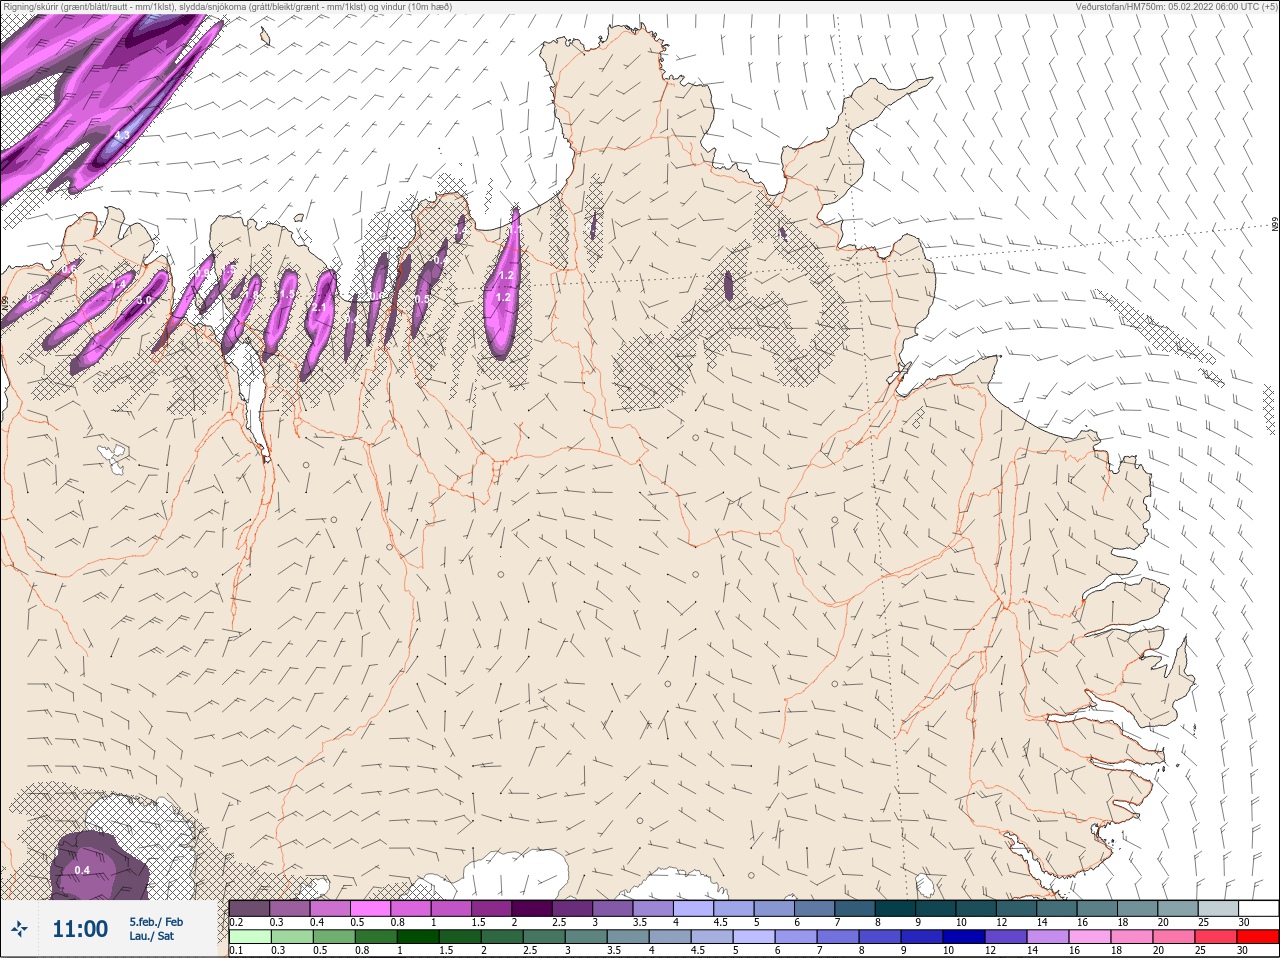This screenshot has width=1280, height=958.
Task: Click the dark teal 8 swatch in the upper legend
Action: click(x=895, y=908)
